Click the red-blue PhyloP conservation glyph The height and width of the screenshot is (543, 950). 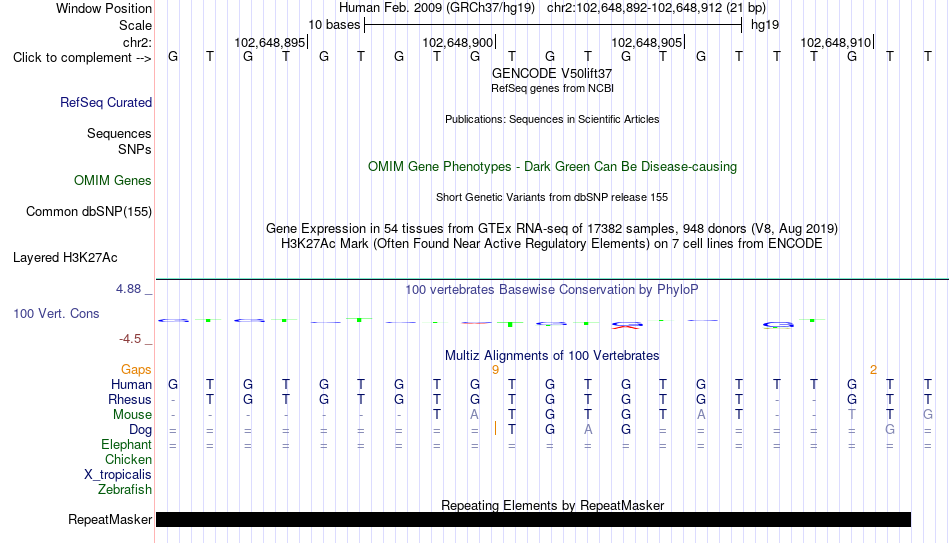pos(626,325)
